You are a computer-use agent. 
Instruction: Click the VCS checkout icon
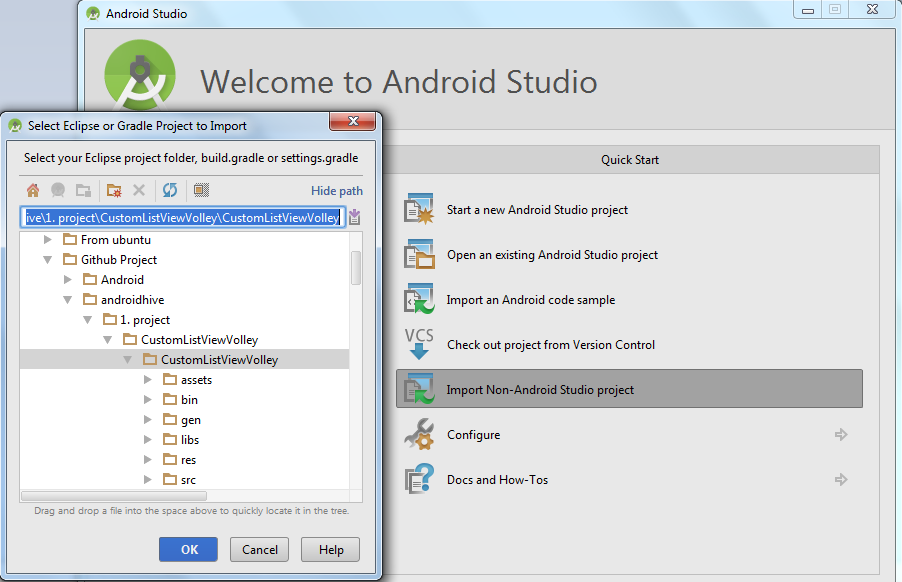pos(419,344)
